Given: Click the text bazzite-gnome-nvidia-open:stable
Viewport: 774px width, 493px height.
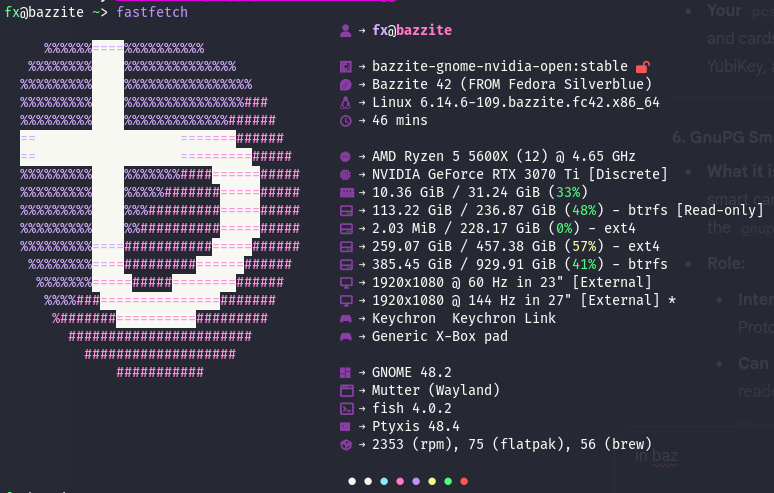Looking at the screenshot, I should pos(500,67).
